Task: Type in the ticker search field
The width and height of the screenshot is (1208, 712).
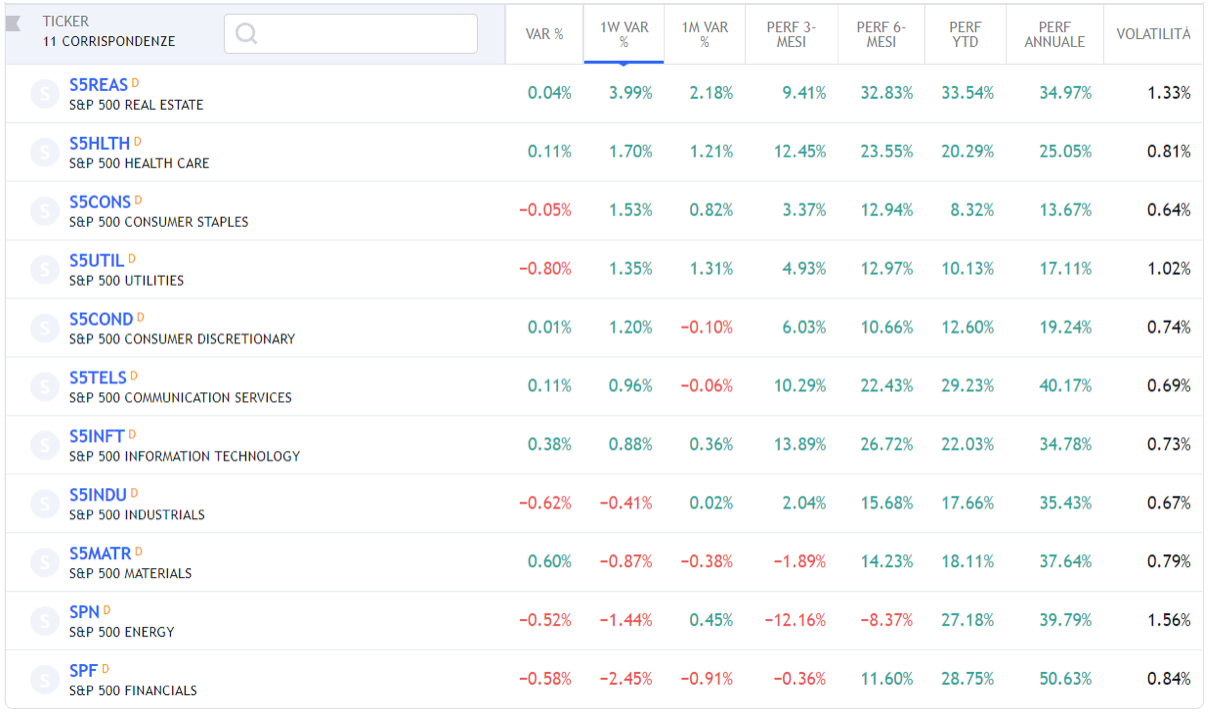Action: (x=365, y=34)
